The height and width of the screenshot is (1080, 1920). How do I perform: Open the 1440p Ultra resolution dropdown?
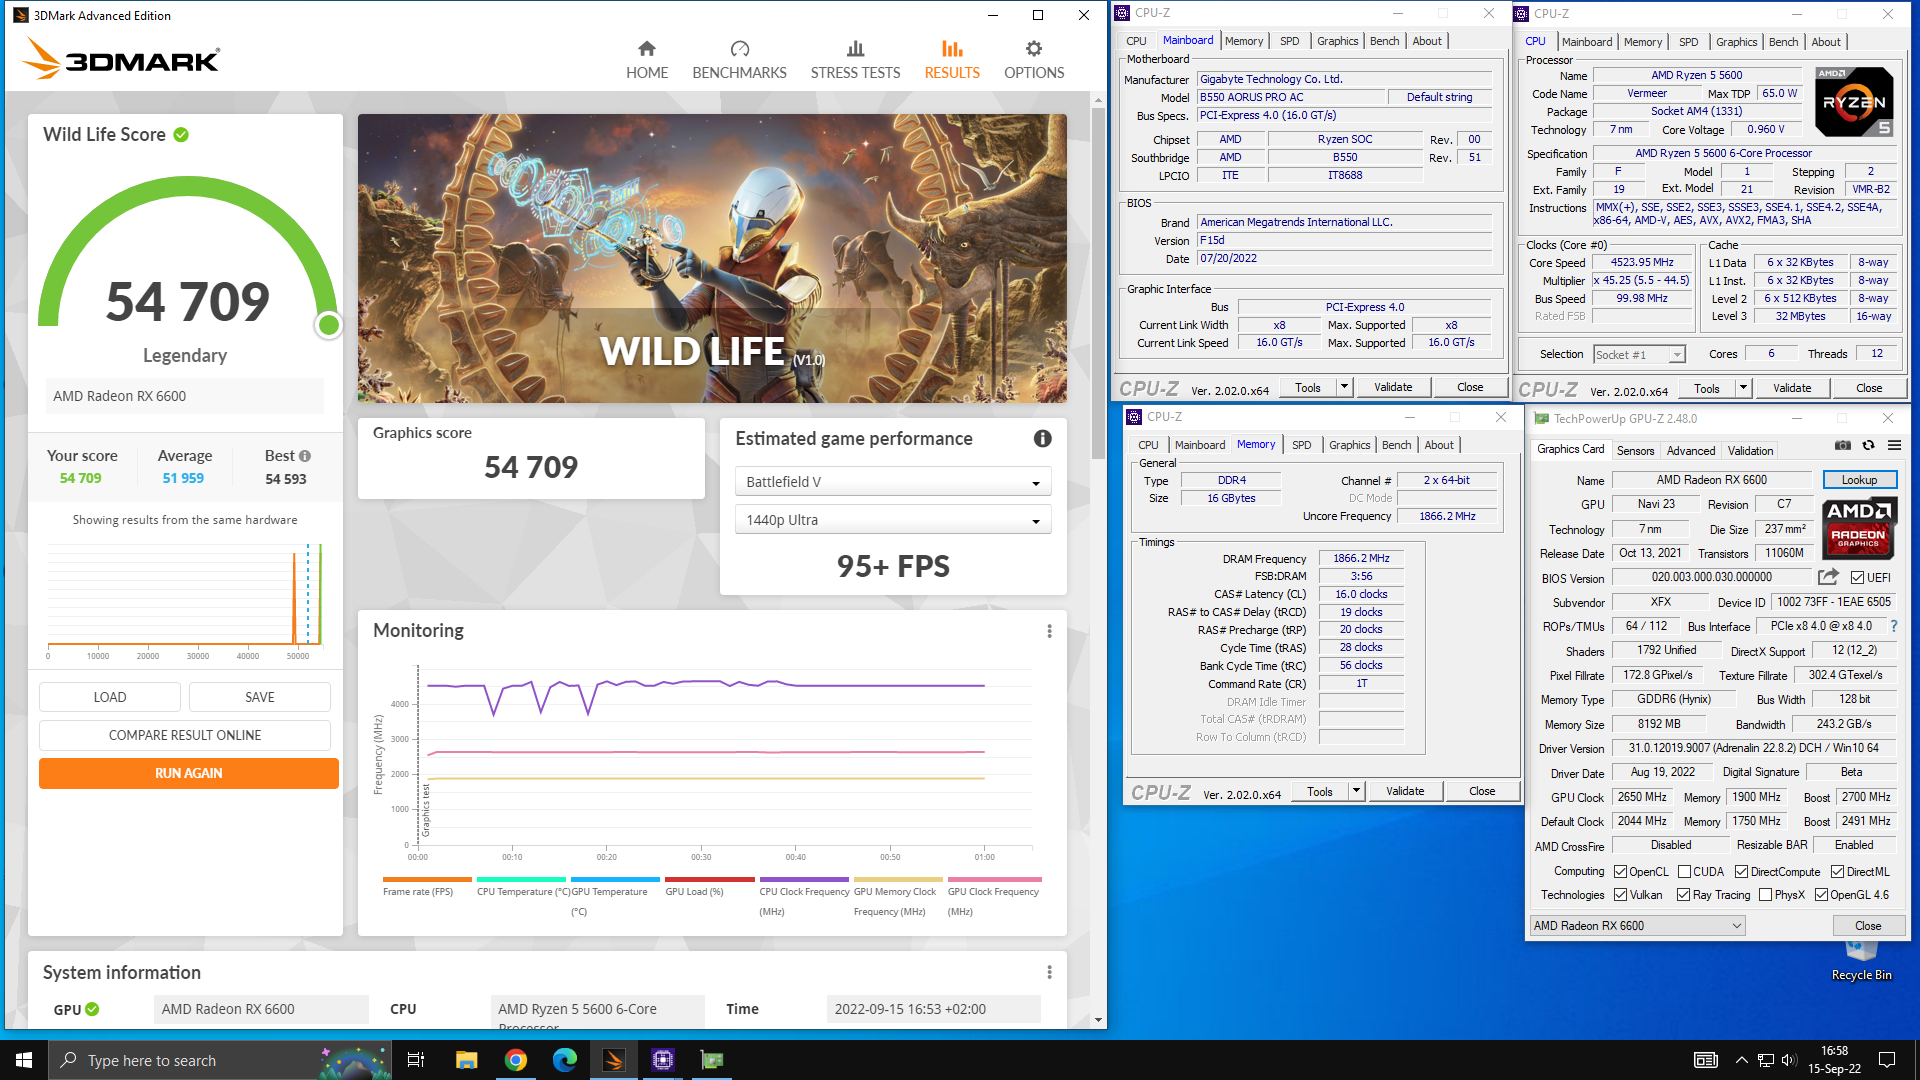click(893, 520)
